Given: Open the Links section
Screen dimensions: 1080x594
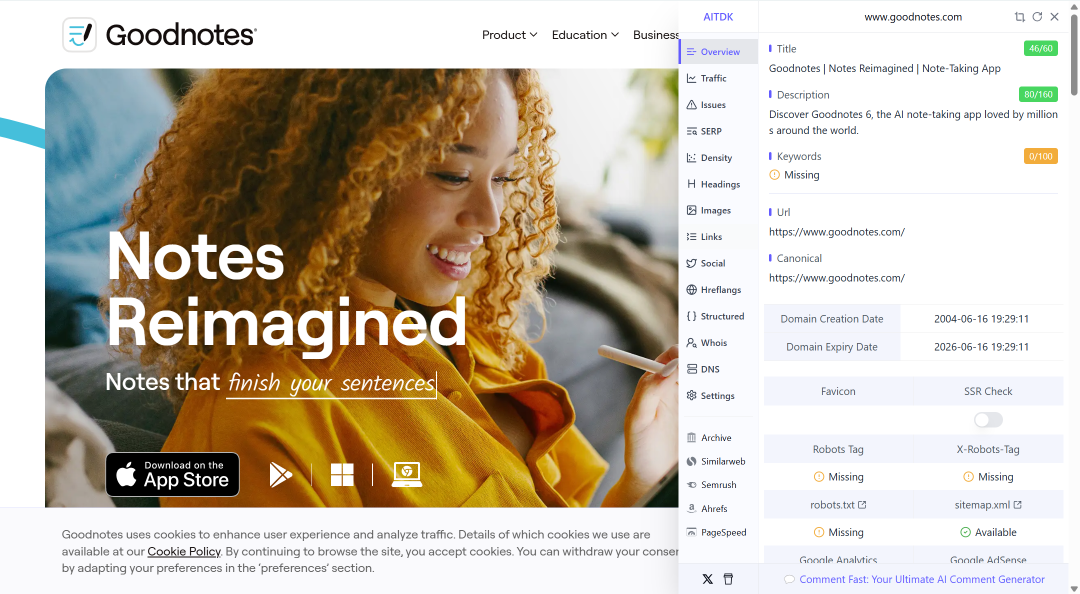Looking at the screenshot, I should 718,236.
